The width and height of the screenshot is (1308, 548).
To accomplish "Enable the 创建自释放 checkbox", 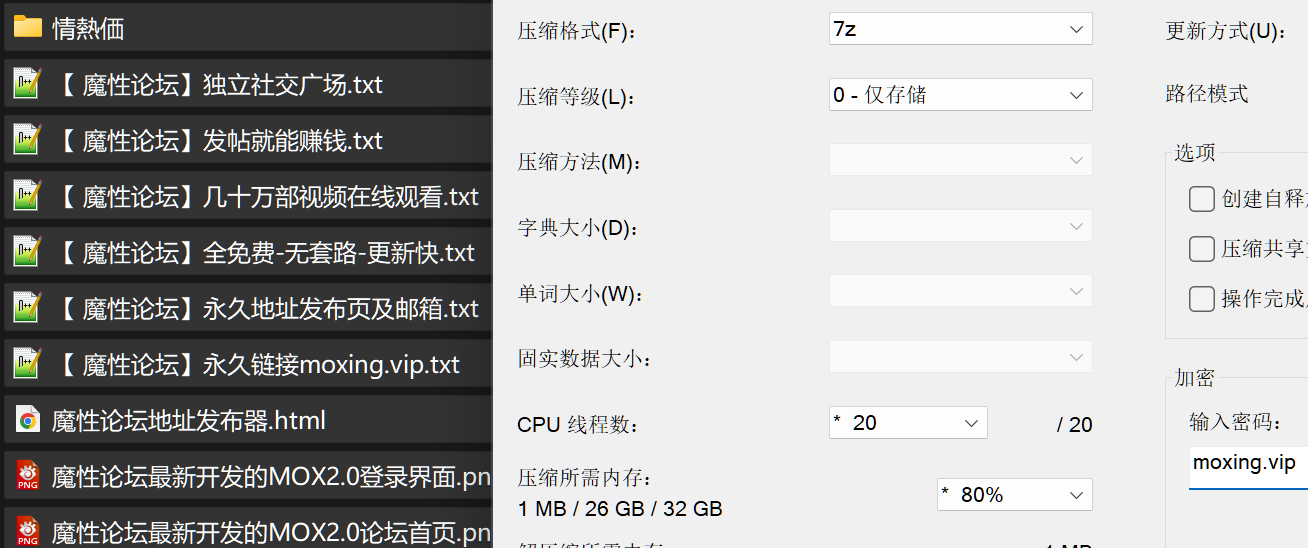I will [1202, 199].
